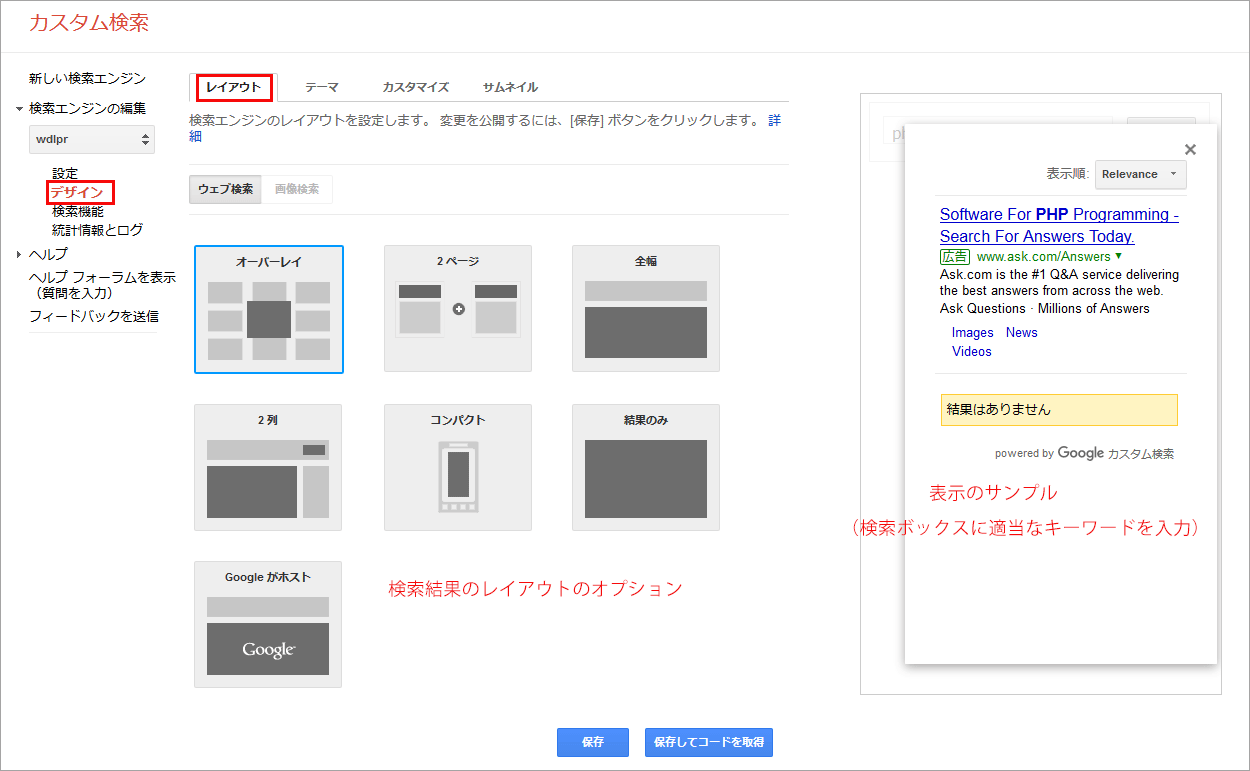Open the Videos sitelink

point(972,351)
